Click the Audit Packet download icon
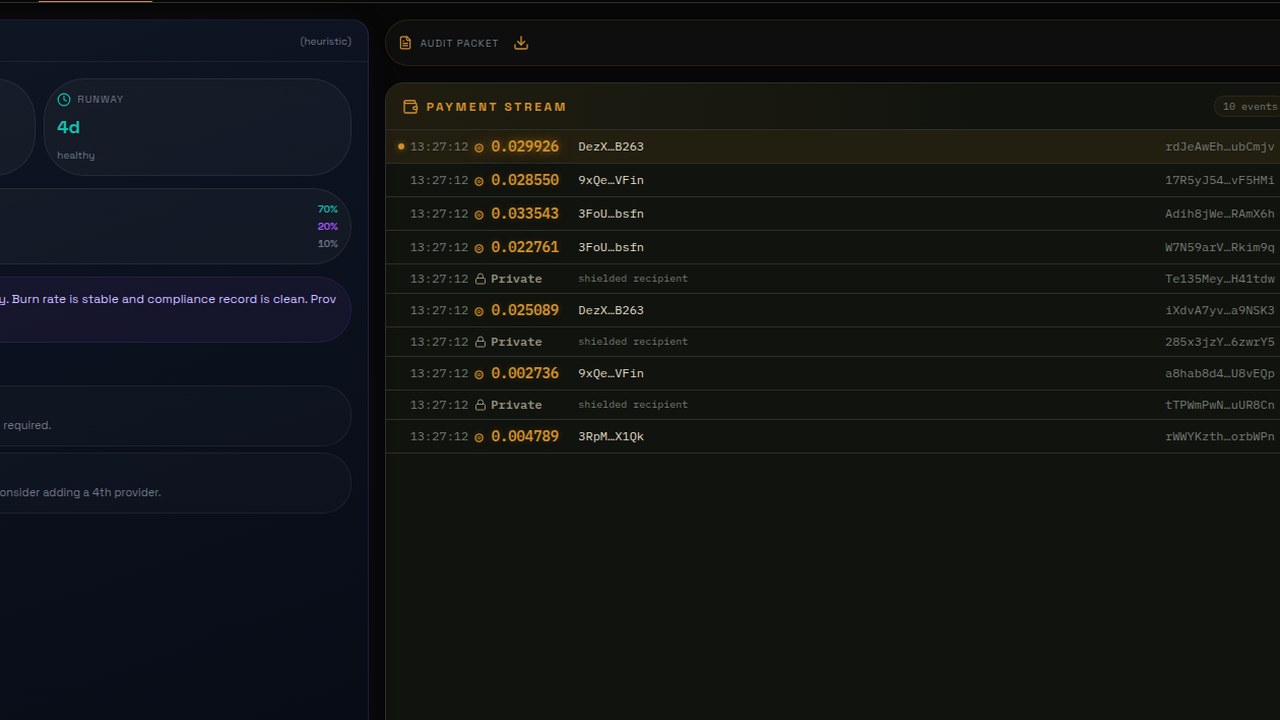This screenshot has height=720, width=1280. coord(521,43)
